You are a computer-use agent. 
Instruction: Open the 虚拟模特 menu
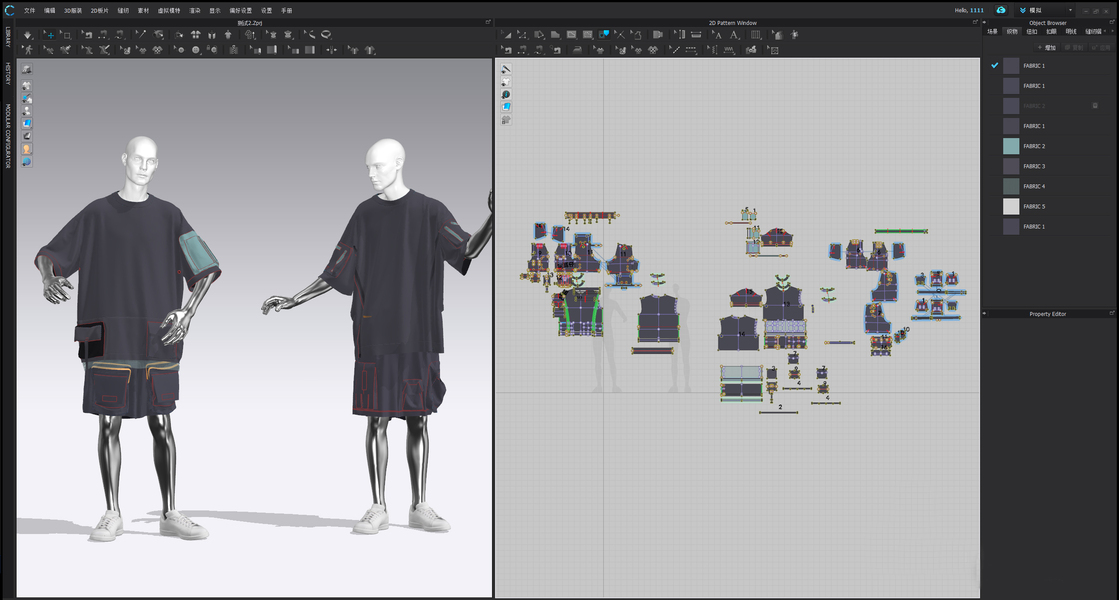[x=169, y=11]
